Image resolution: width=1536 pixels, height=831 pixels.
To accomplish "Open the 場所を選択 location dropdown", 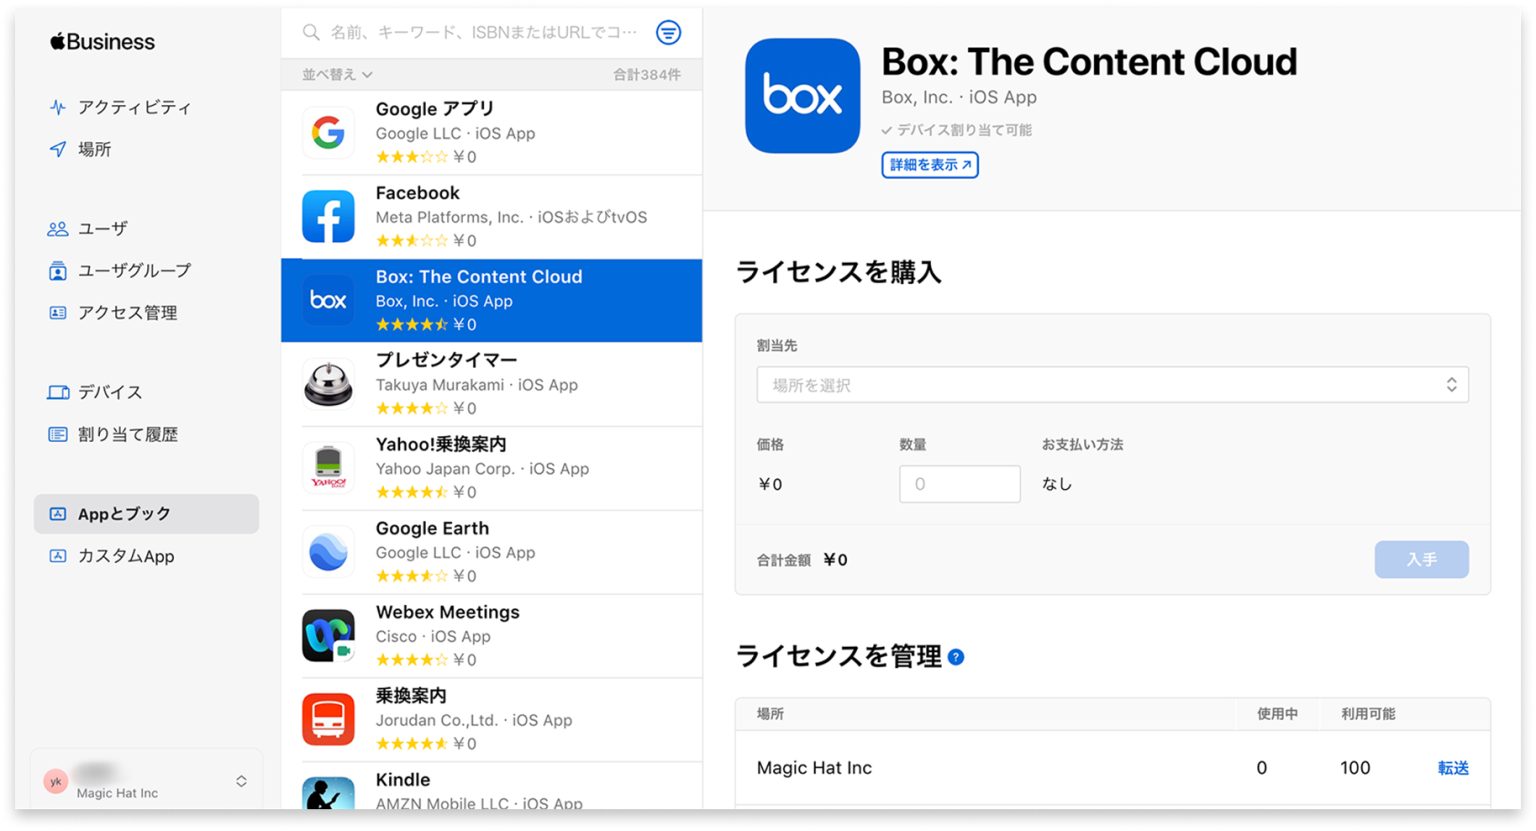I will click(x=1112, y=384).
